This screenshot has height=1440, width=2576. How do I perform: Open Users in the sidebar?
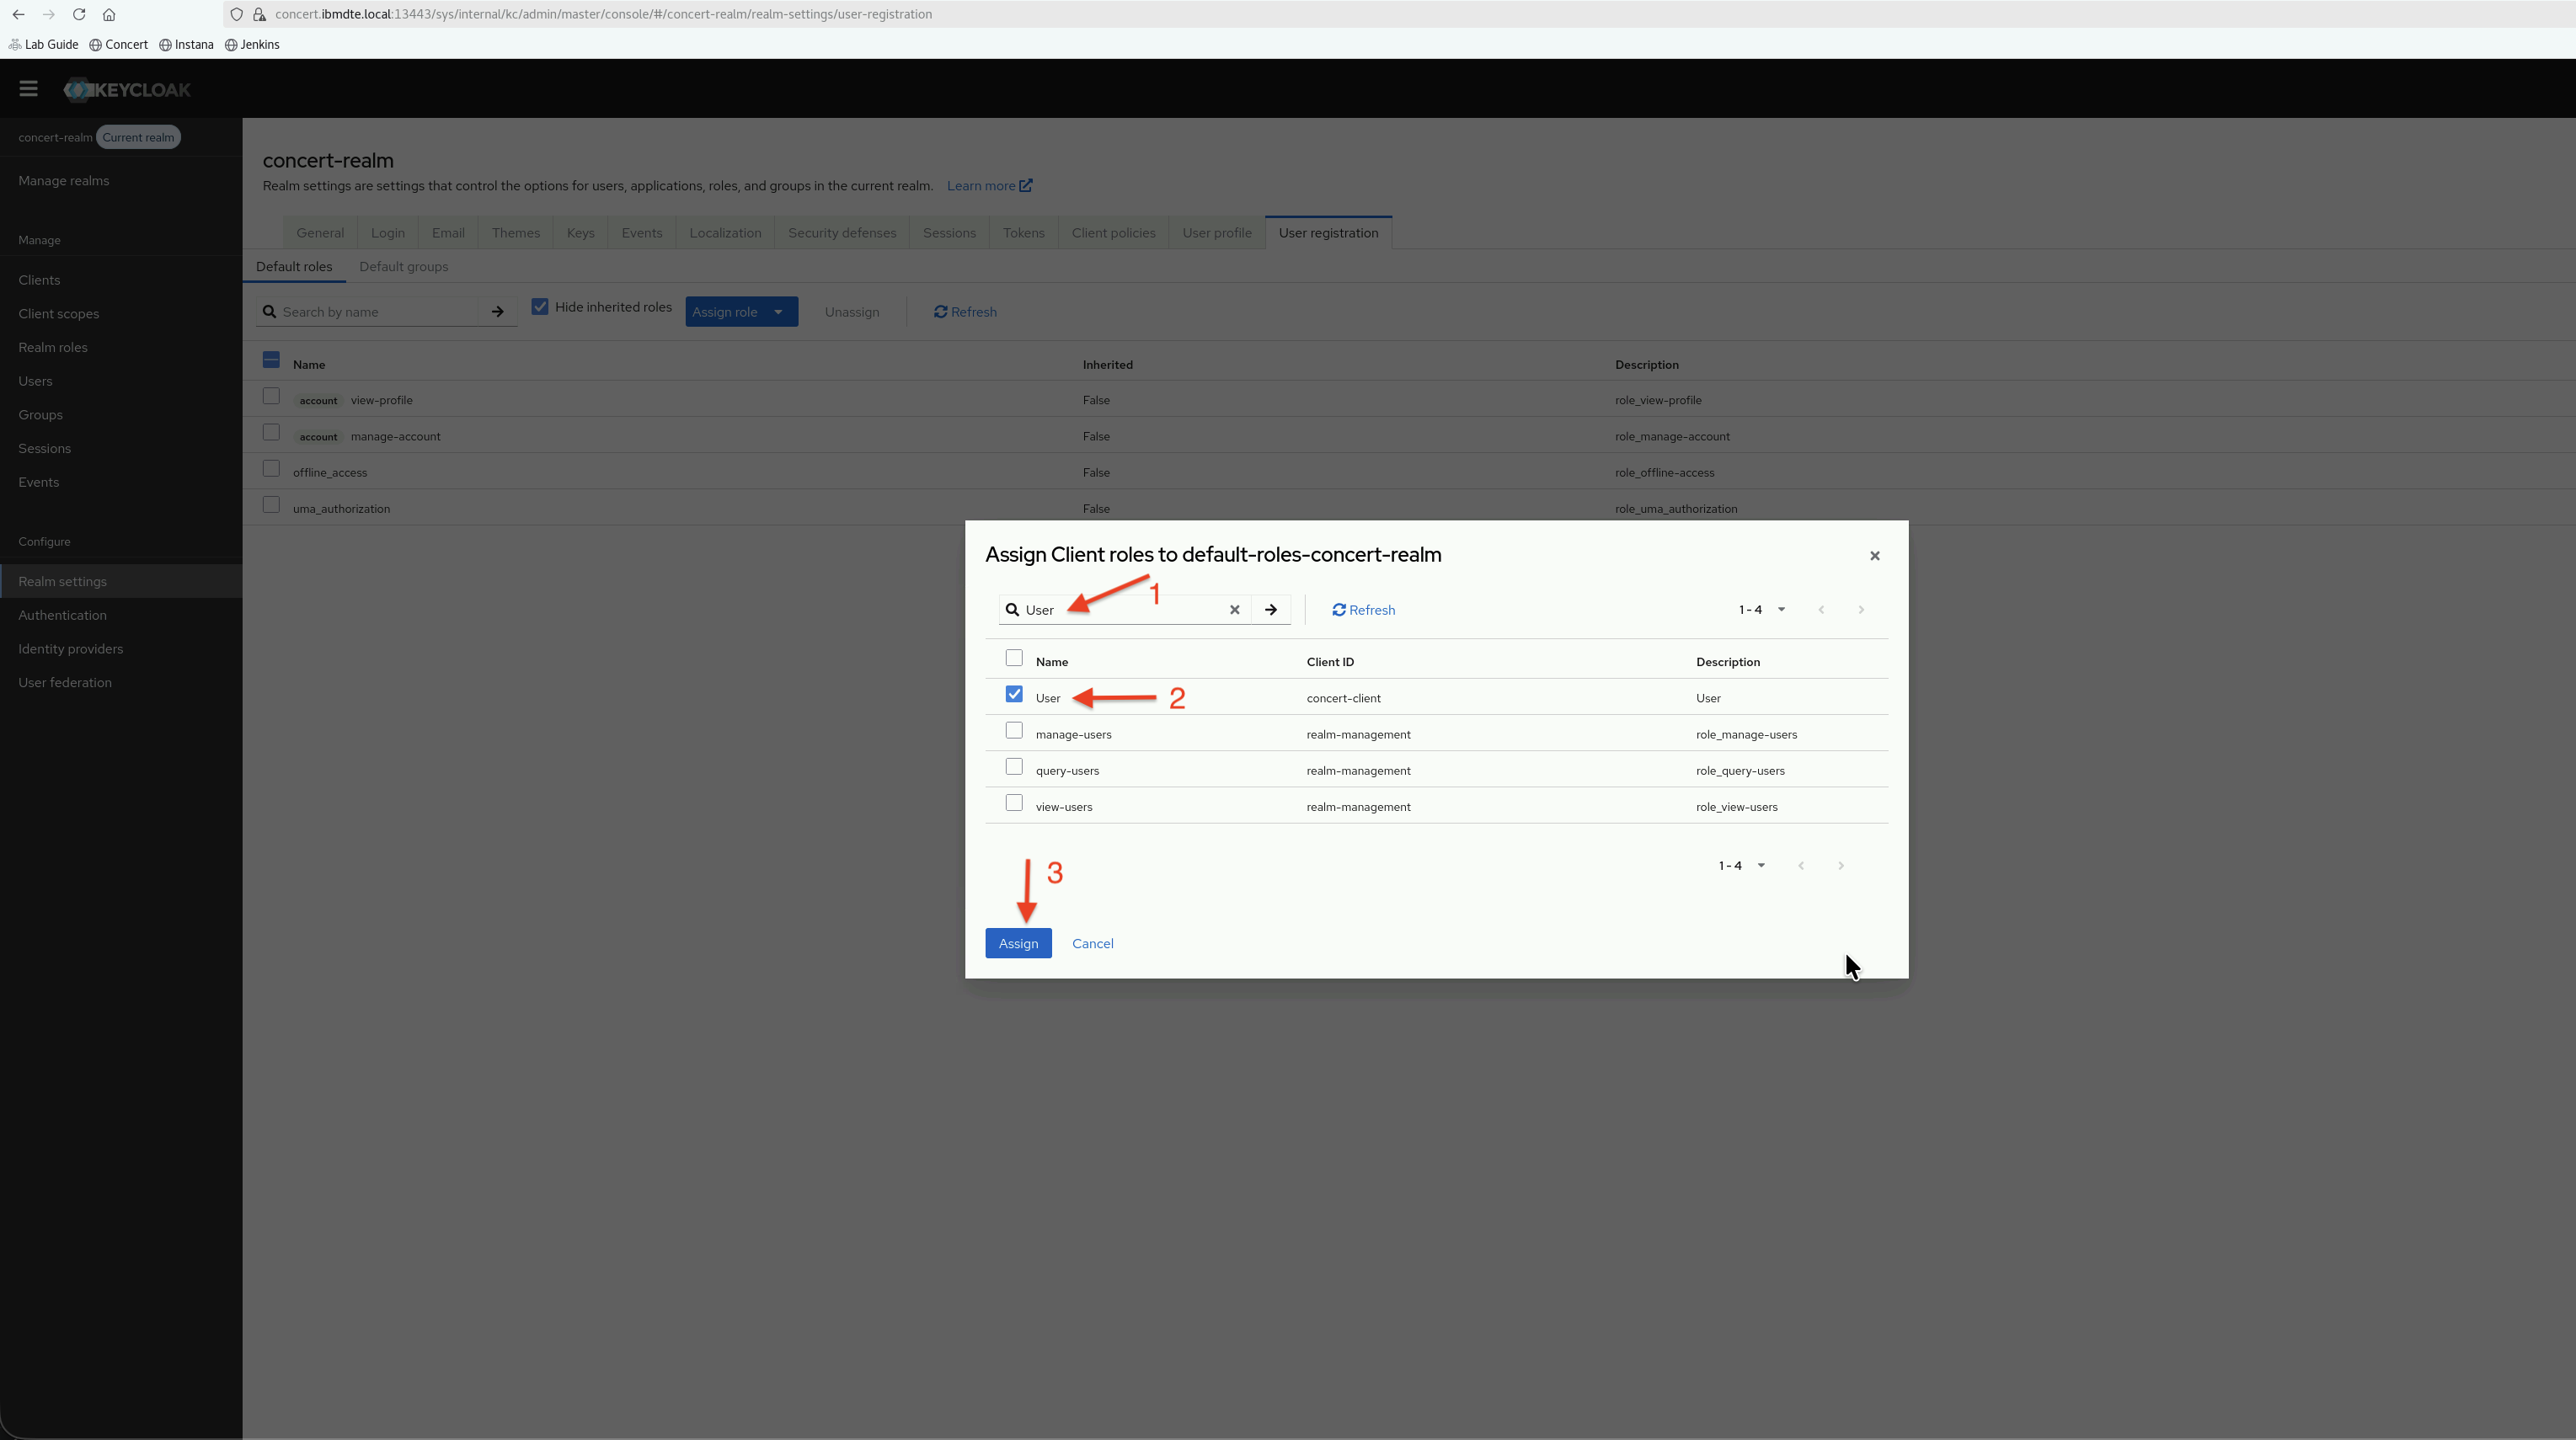click(x=35, y=381)
